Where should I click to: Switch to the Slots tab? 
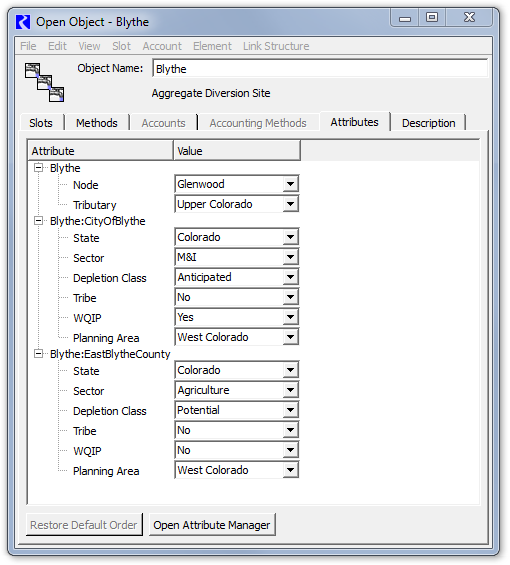click(41, 123)
